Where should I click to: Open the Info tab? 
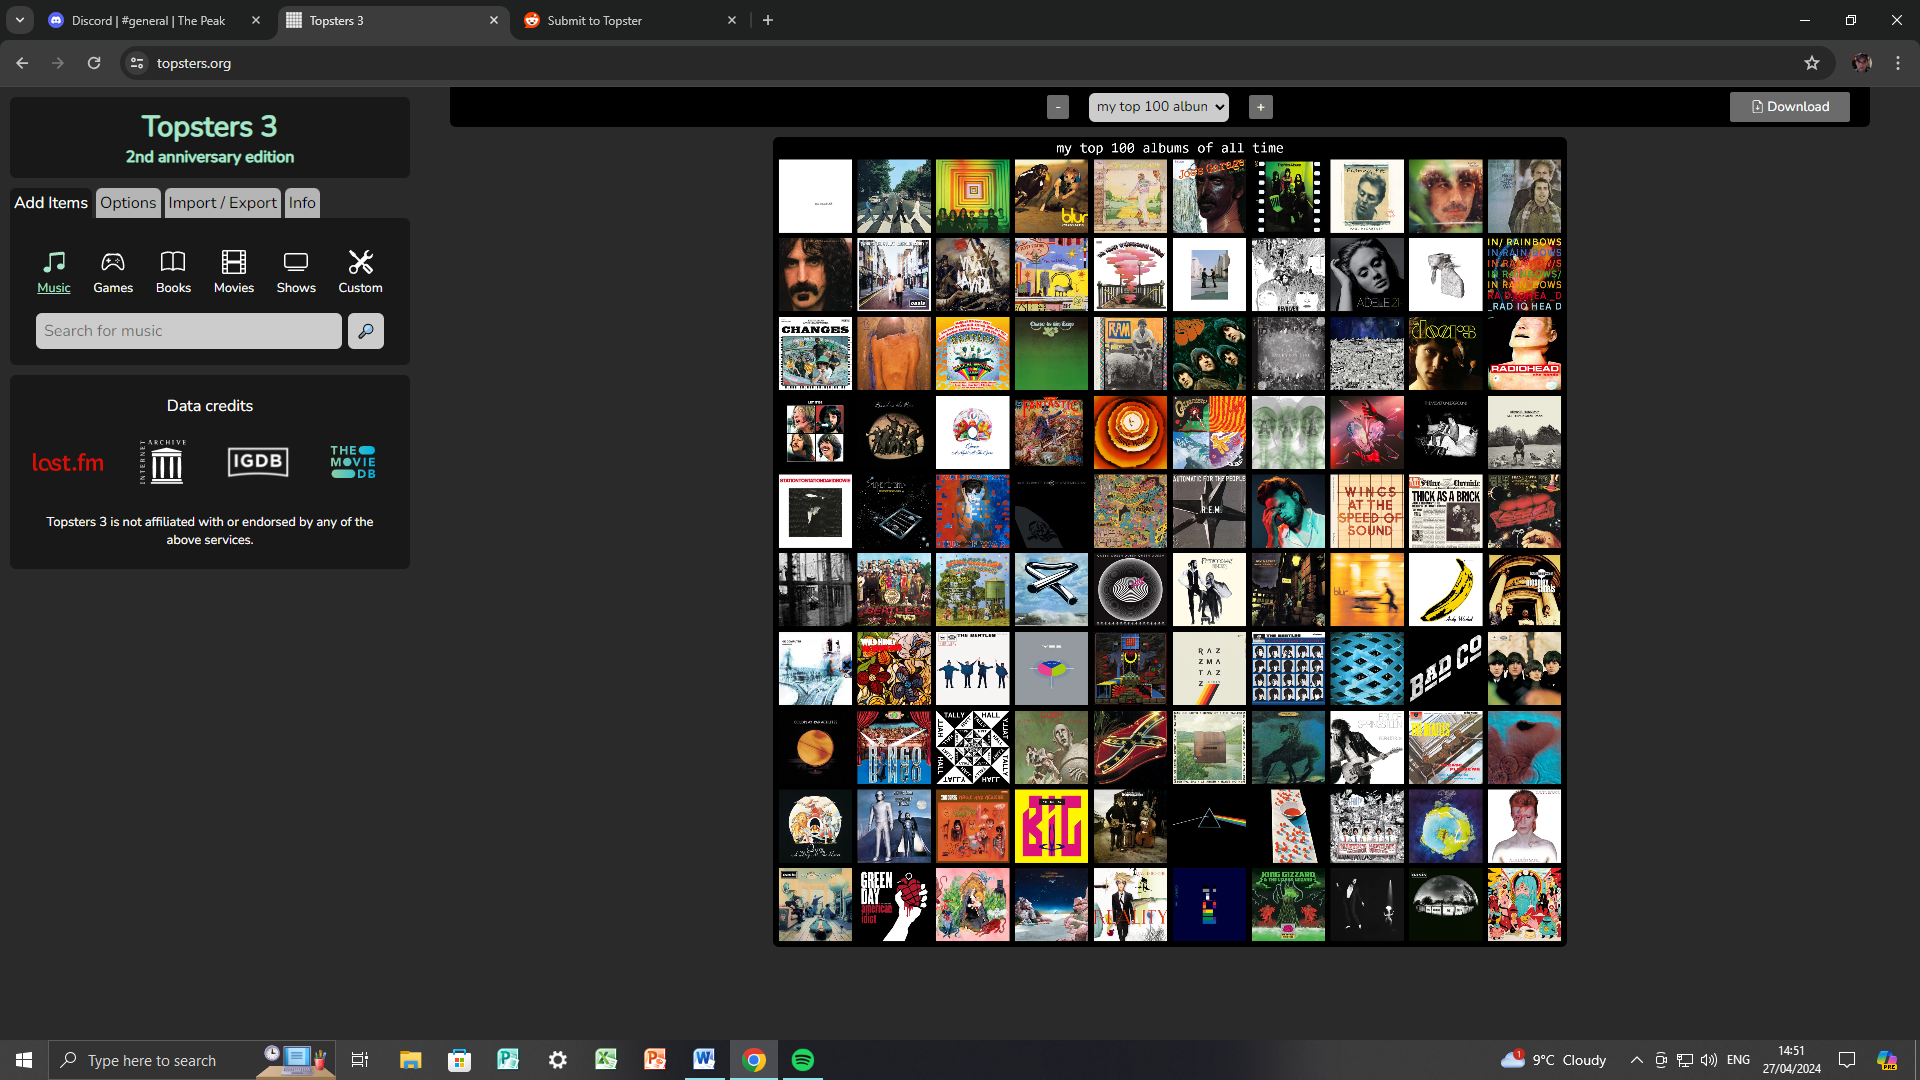point(302,203)
